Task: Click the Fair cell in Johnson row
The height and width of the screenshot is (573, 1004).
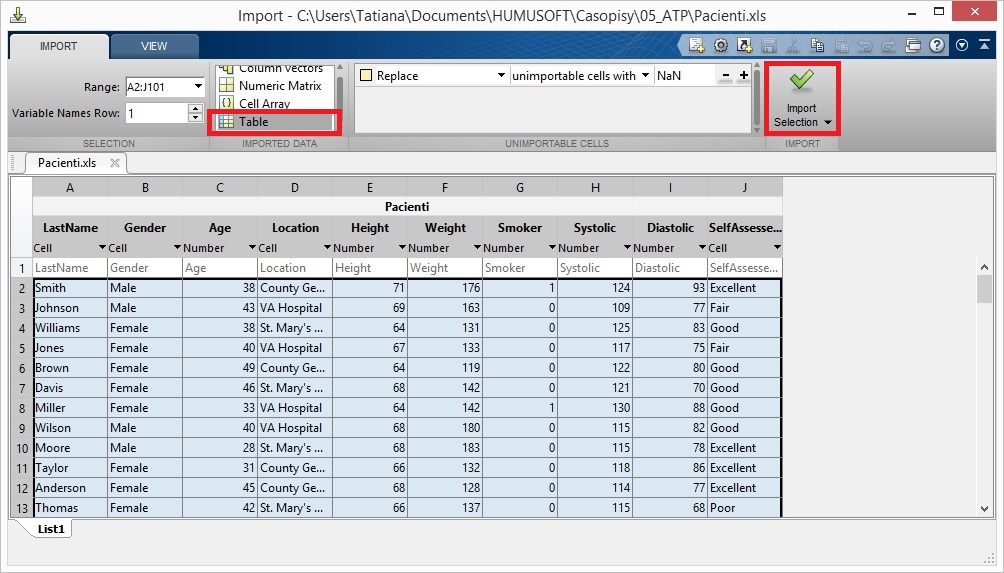Action: [745, 307]
